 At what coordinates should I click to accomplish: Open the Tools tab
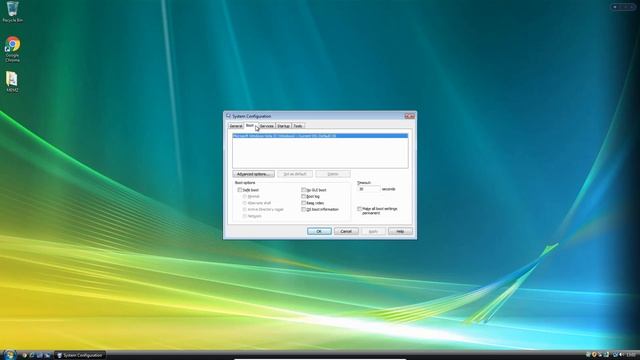[298, 126]
